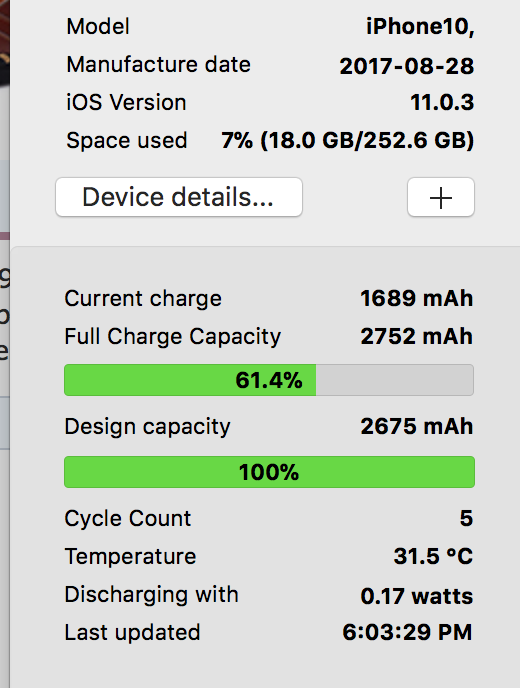The width and height of the screenshot is (520, 688).
Task: Click the Discharging with 0.17 watts value
Action: [416, 596]
